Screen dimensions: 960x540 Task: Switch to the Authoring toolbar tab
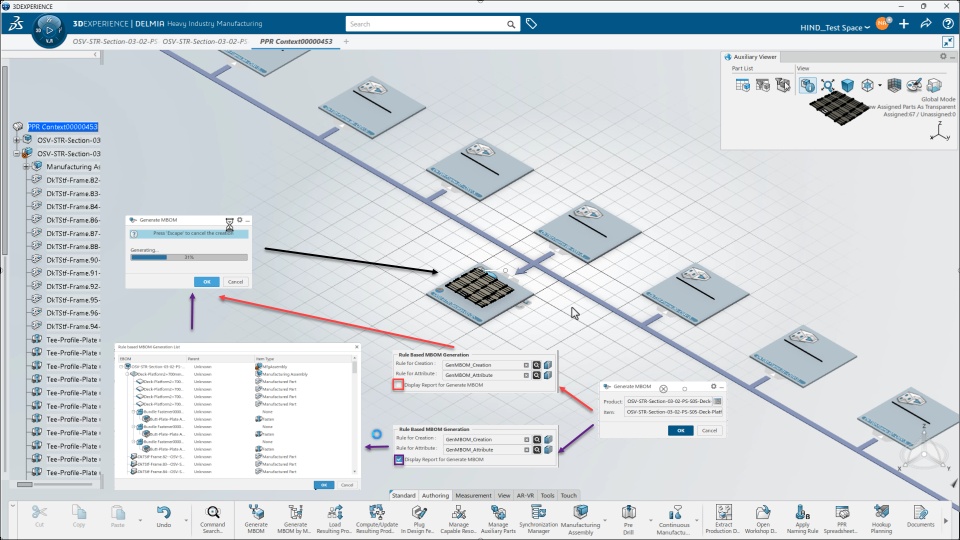[435, 495]
